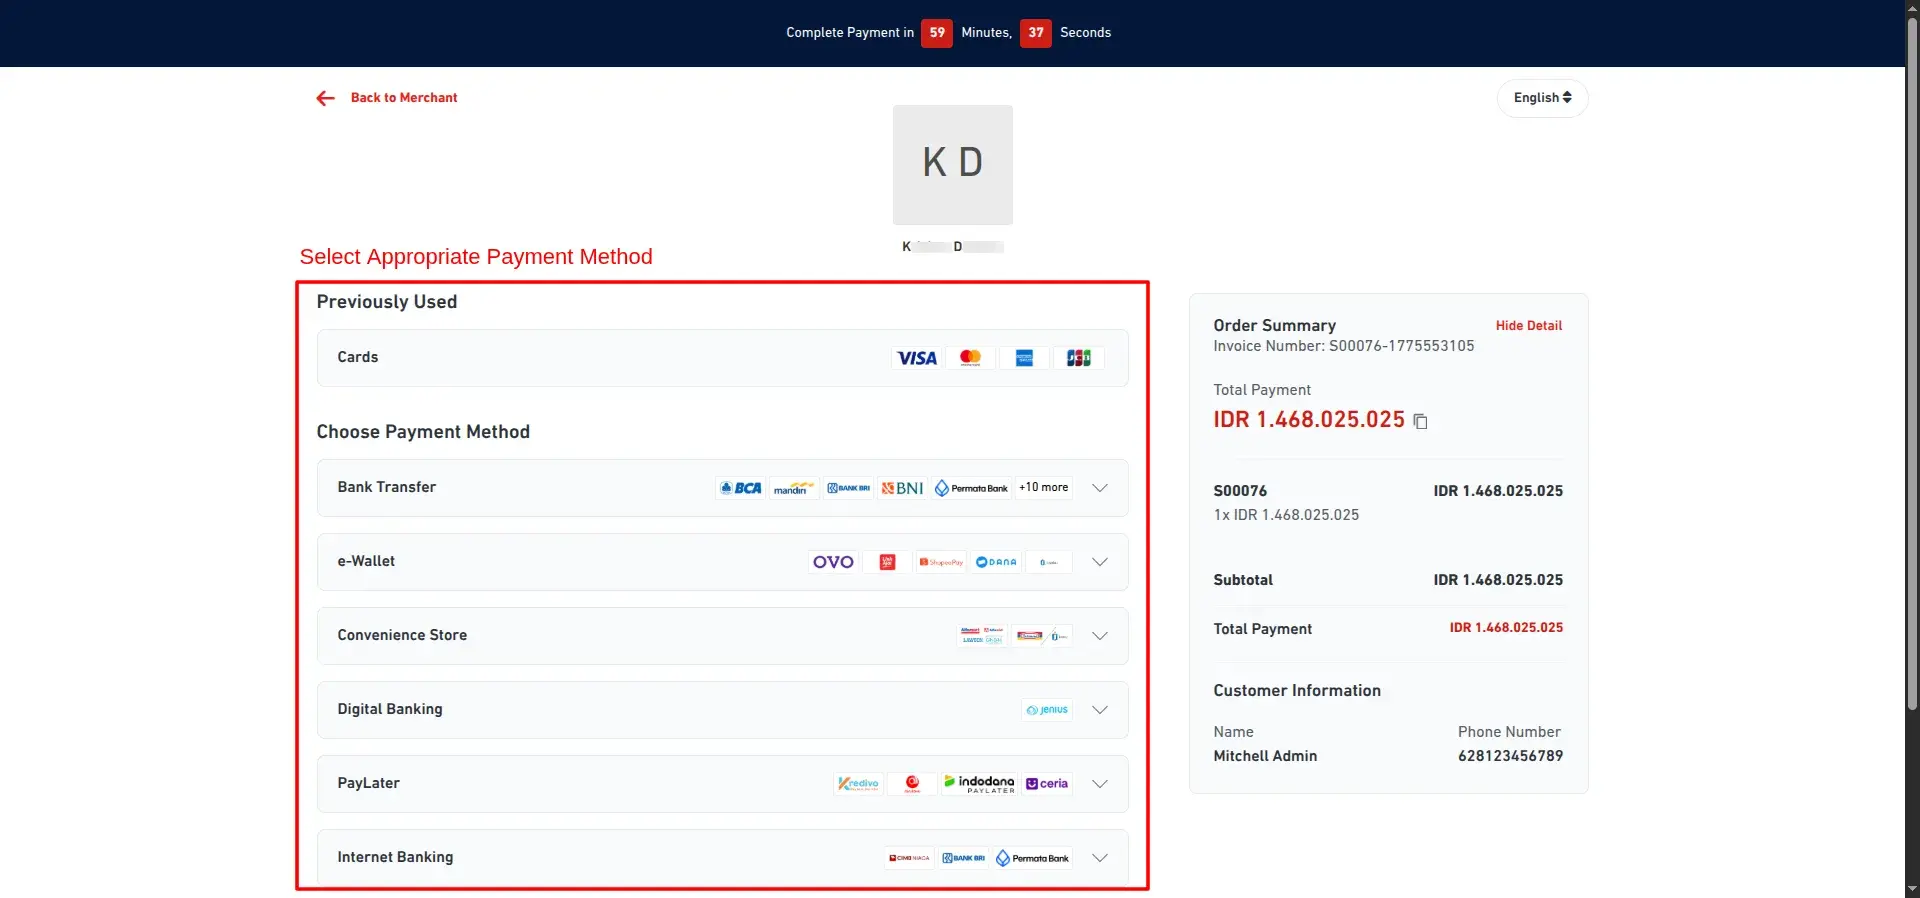Click Permata Bank logo in Bank Transfer row
The image size is (1920, 898).
(971, 488)
